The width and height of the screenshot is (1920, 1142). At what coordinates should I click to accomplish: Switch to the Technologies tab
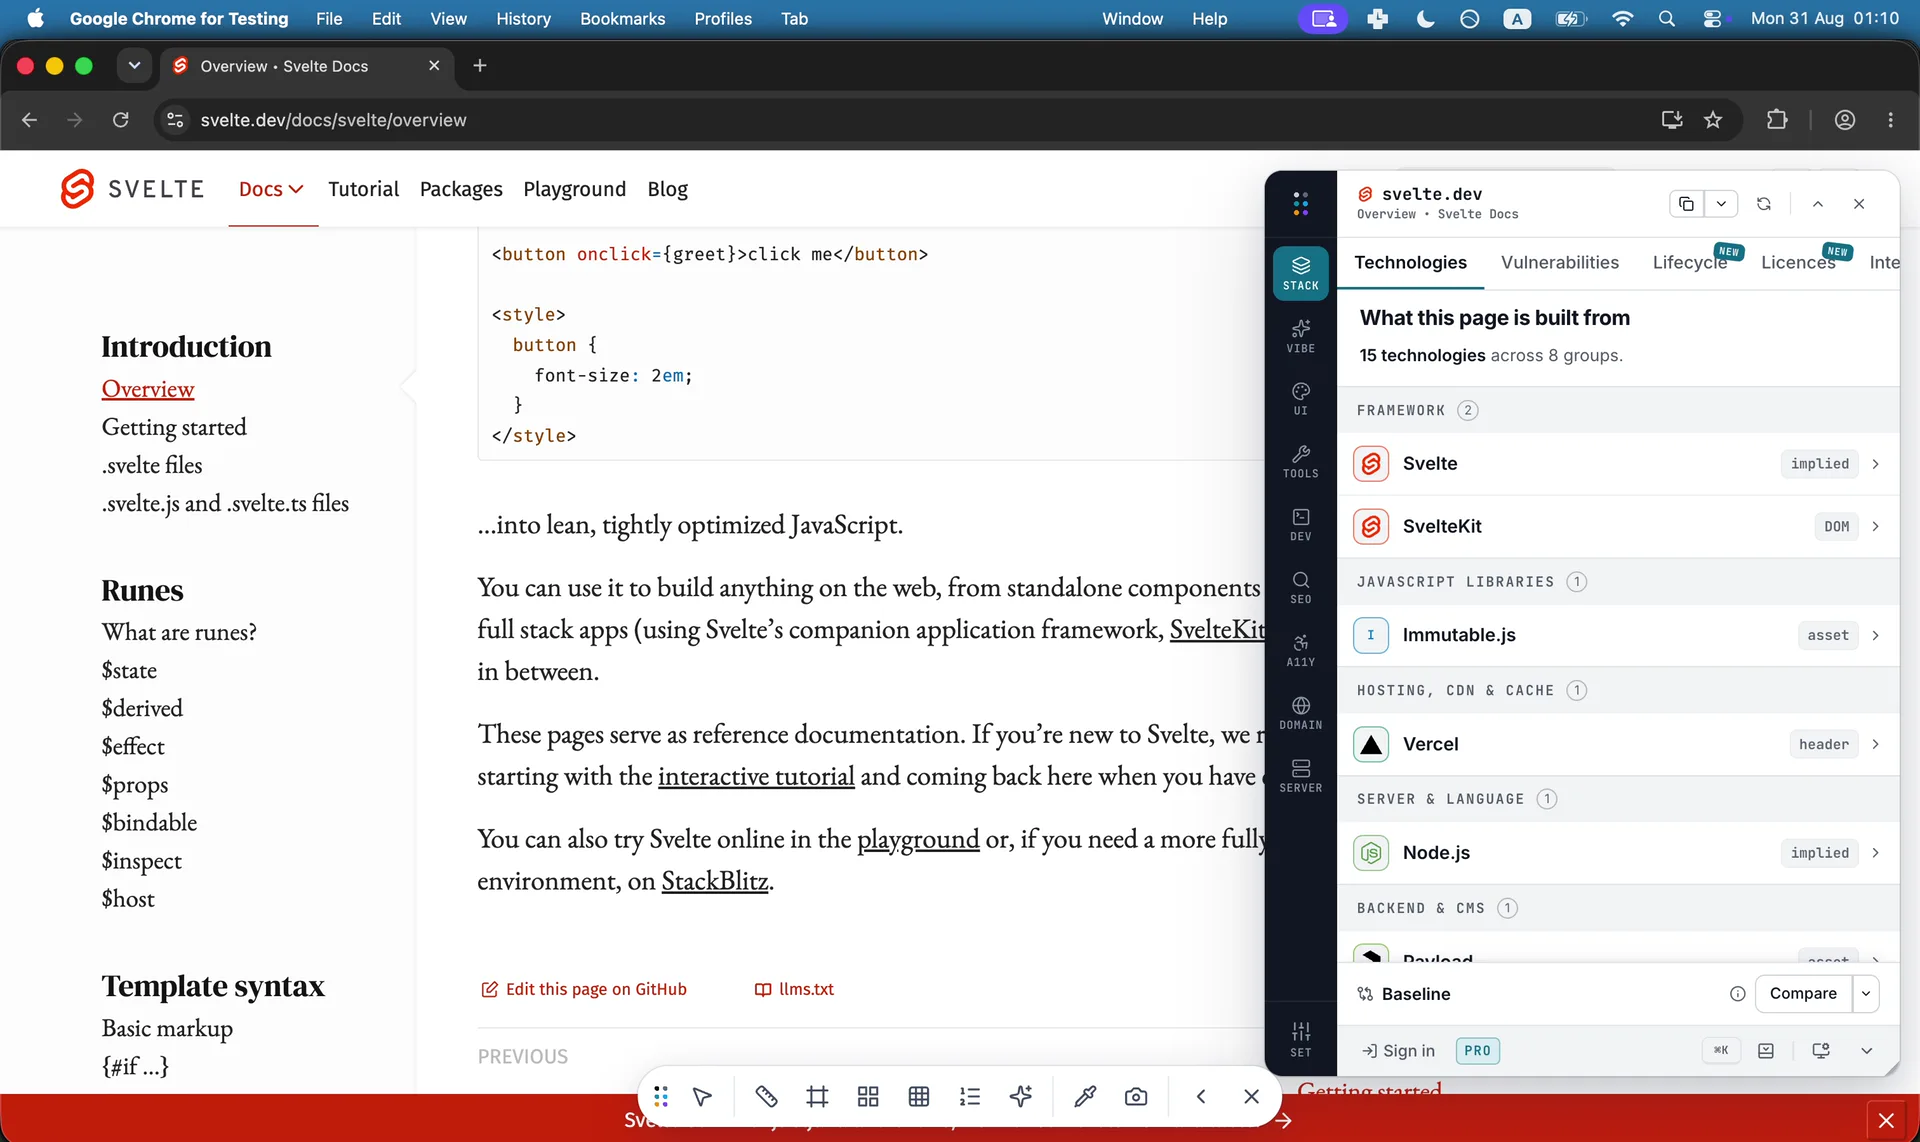pyautogui.click(x=1410, y=263)
